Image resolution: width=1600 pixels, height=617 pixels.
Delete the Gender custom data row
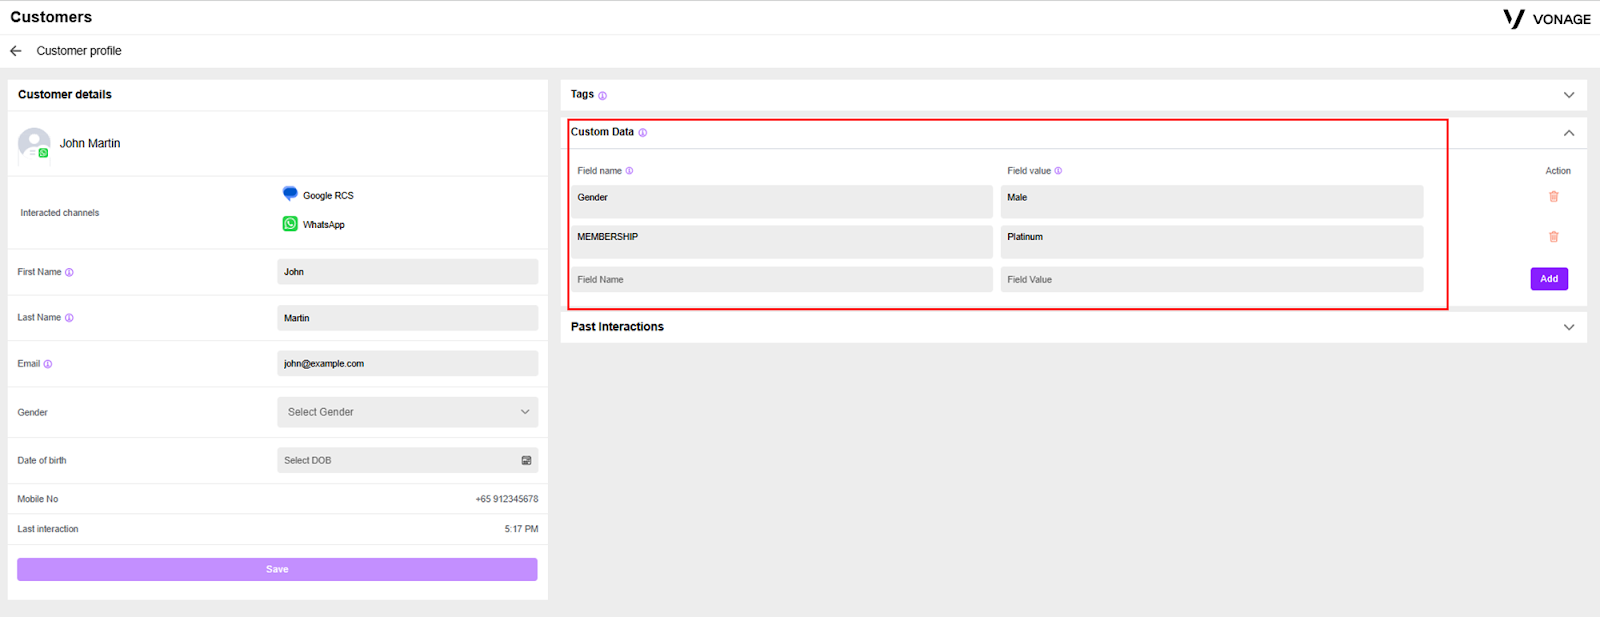click(x=1553, y=197)
